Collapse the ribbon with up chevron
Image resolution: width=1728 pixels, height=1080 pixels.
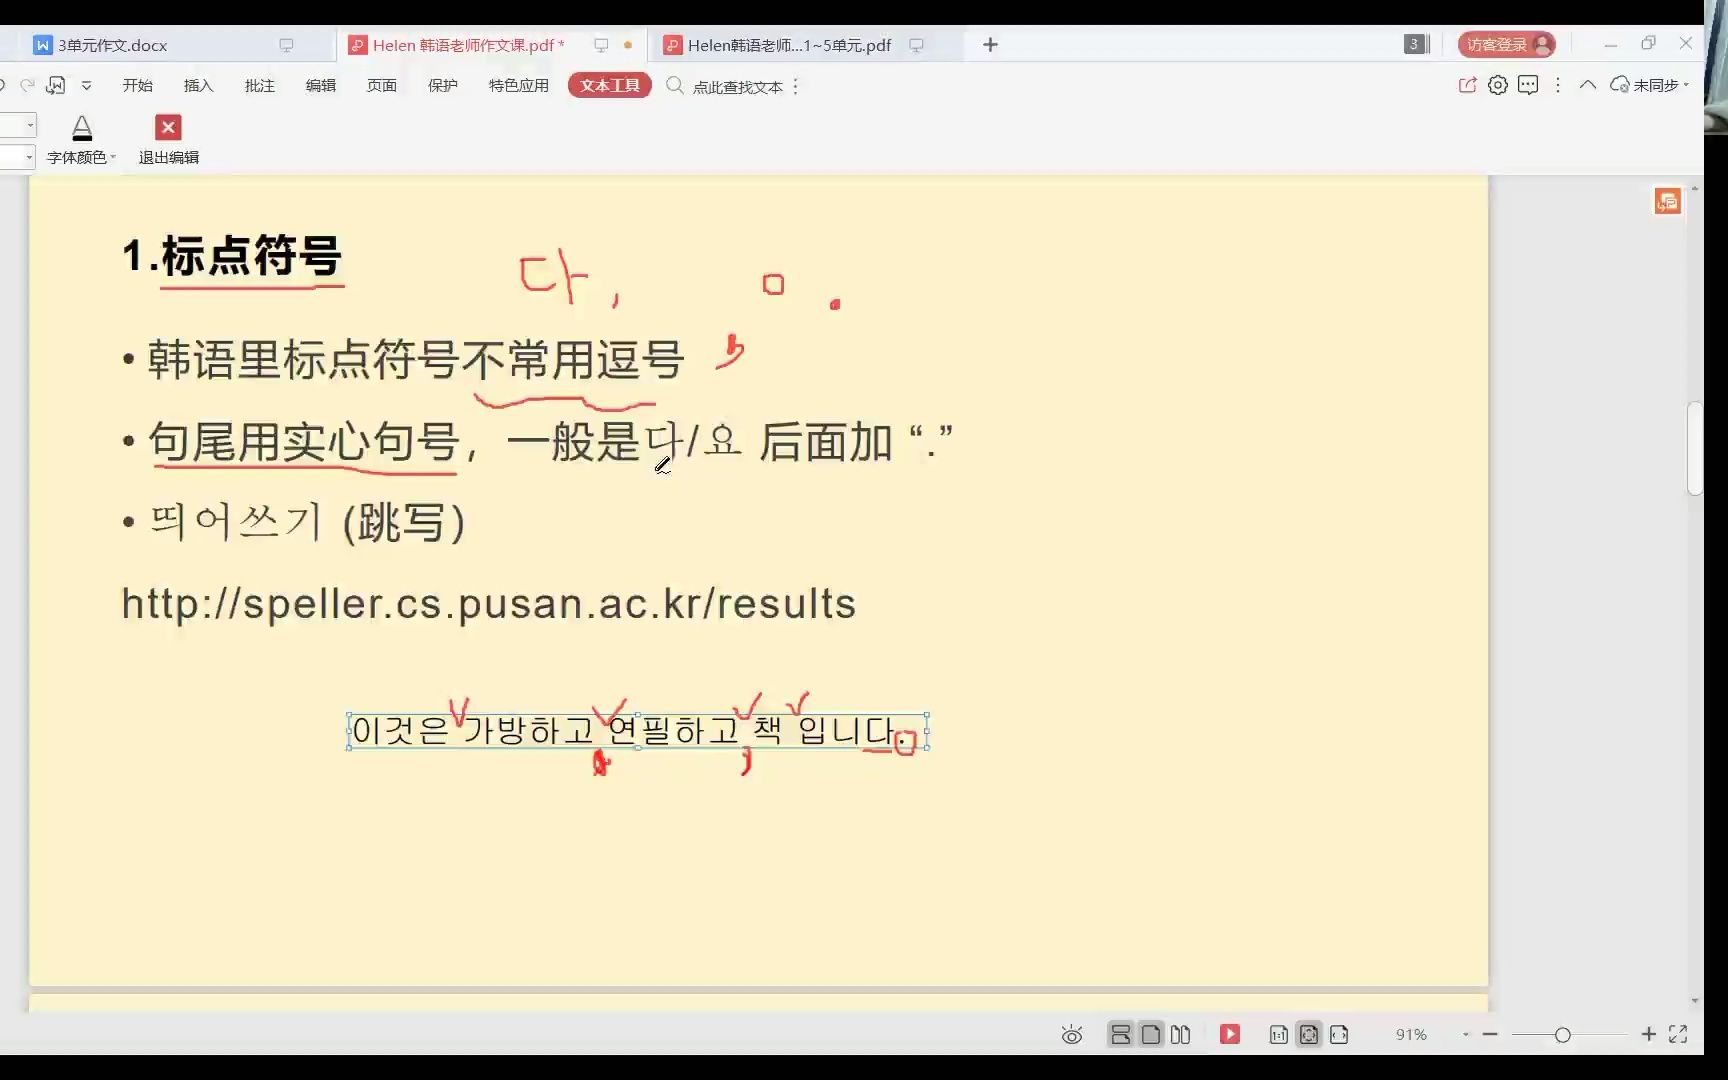[1588, 86]
